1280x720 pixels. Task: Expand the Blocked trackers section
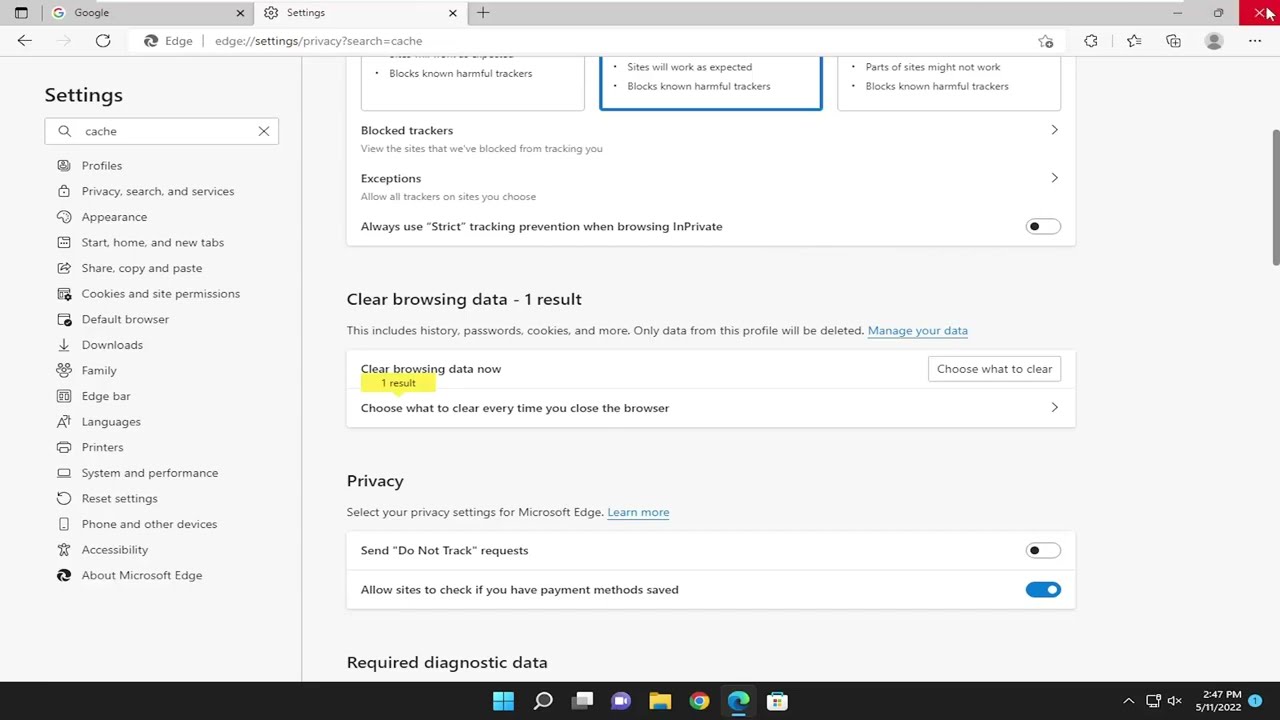[710, 139]
